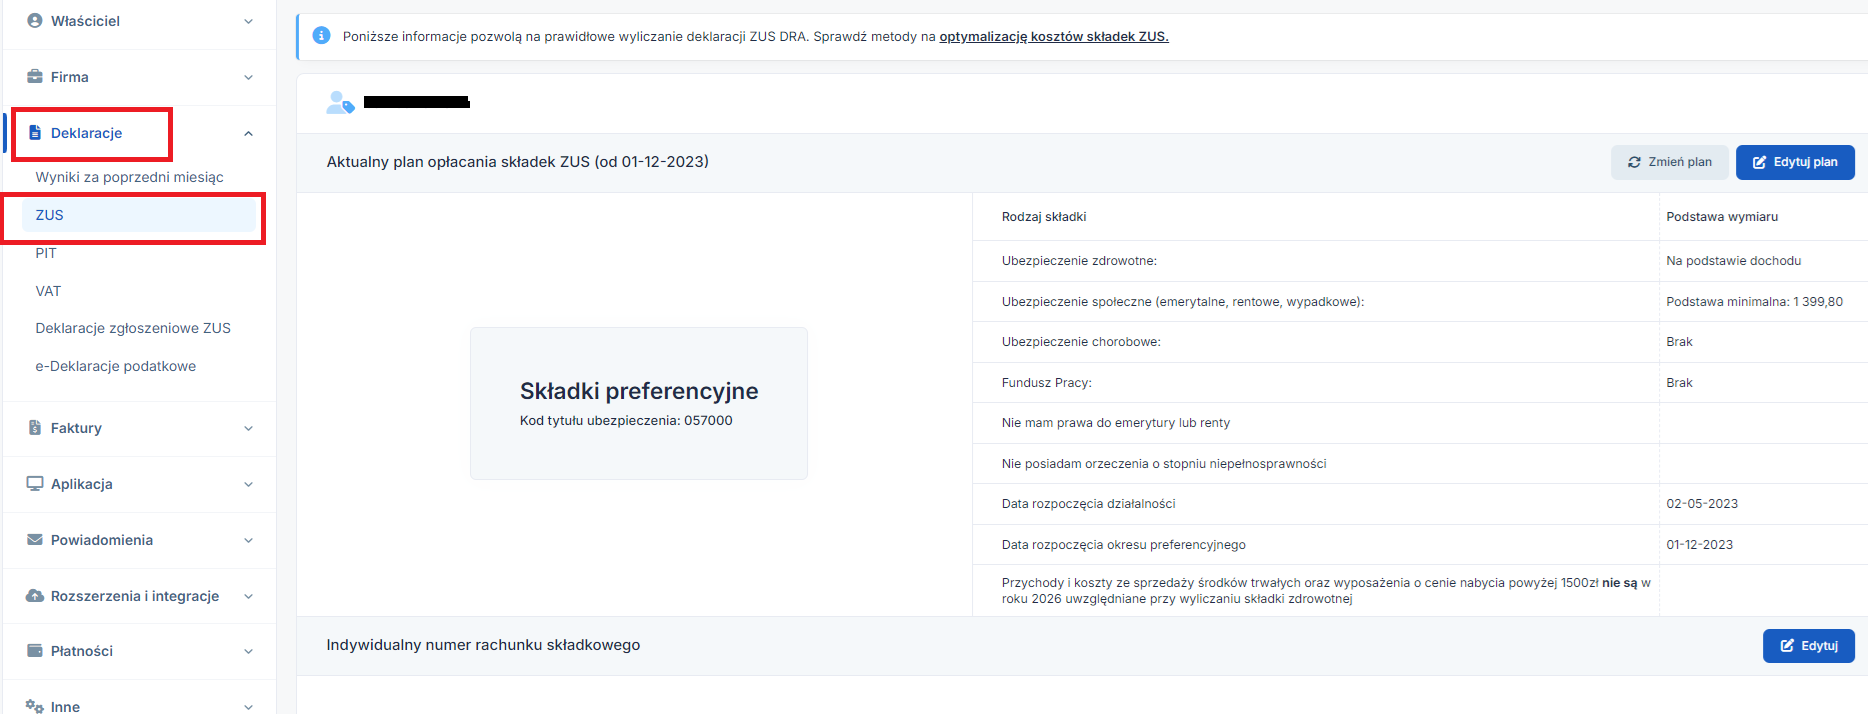This screenshot has height=714, width=1868.
Task: Click the Faktury invoice icon
Action: tap(35, 428)
